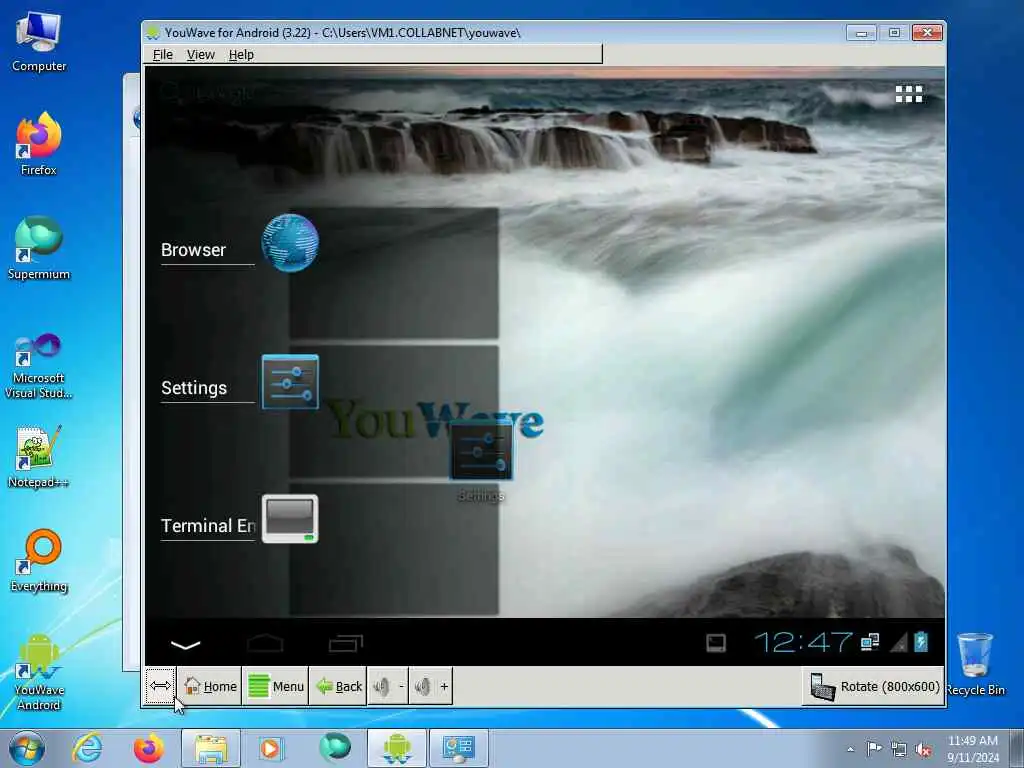Click the dragged Settings icon on home screen
The height and width of the screenshot is (768, 1024).
[481, 453]
